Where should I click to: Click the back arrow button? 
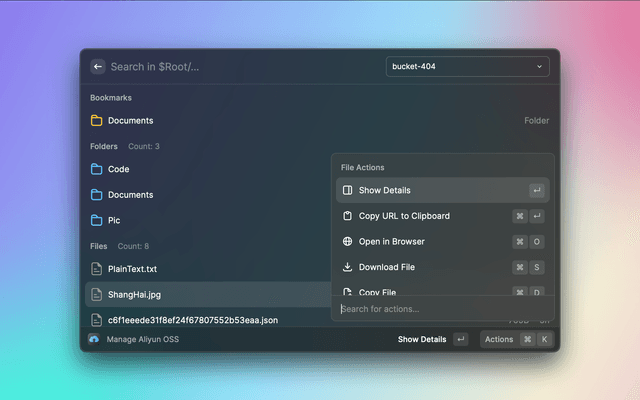coord(98,67)
